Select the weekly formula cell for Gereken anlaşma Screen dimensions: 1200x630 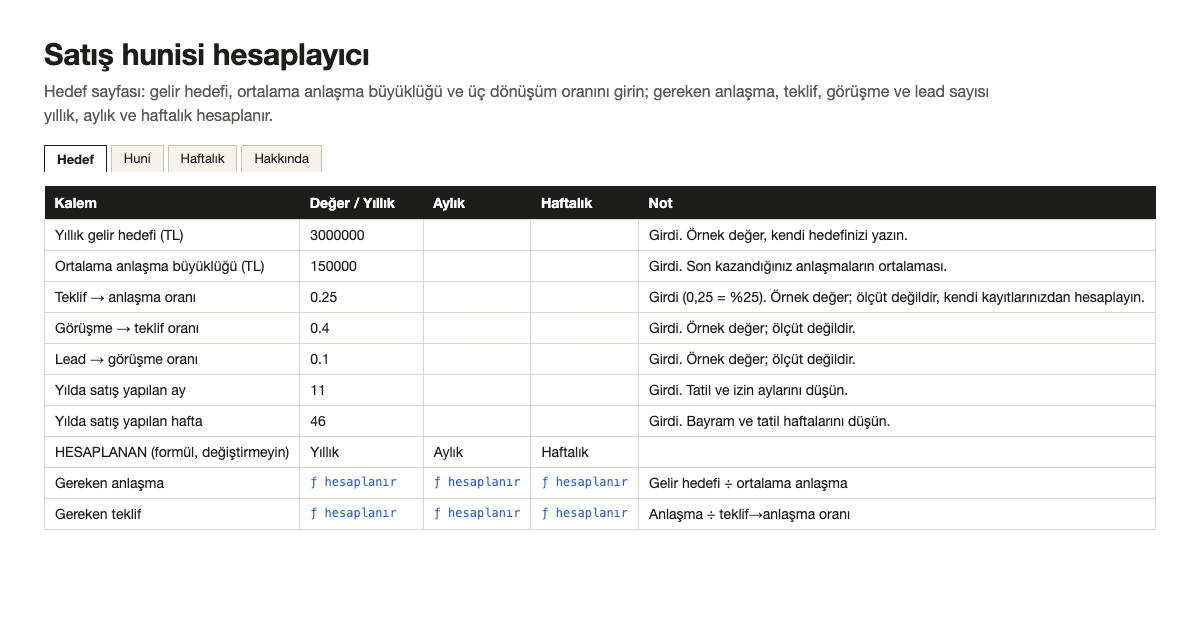[584, 483]
